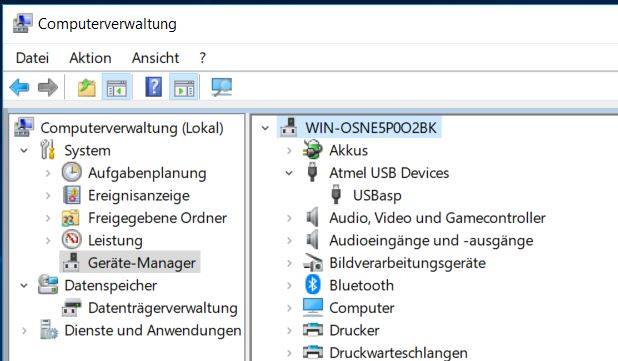Expand the Bildverarbeitungsgeräte category

click(x=289, y=263)
